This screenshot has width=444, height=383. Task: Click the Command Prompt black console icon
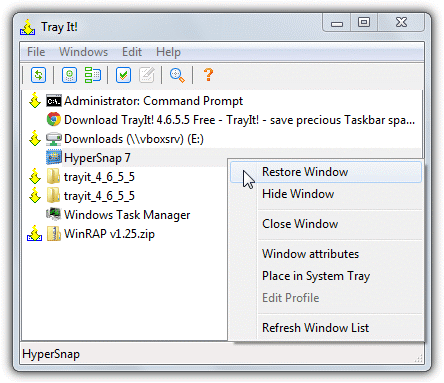tap(54, 101)
